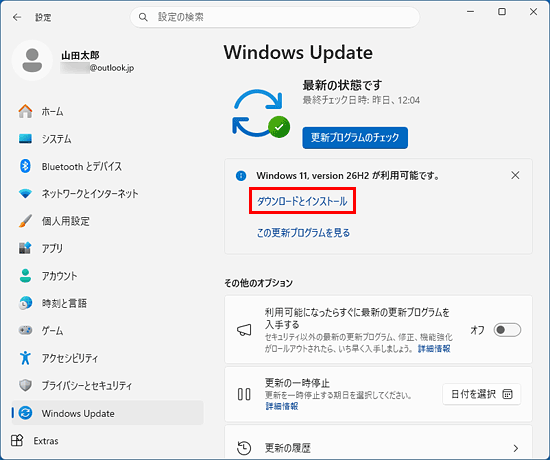This screenshot has height=460, width=550.
Task: Open システム settings page
Action: 107,139
